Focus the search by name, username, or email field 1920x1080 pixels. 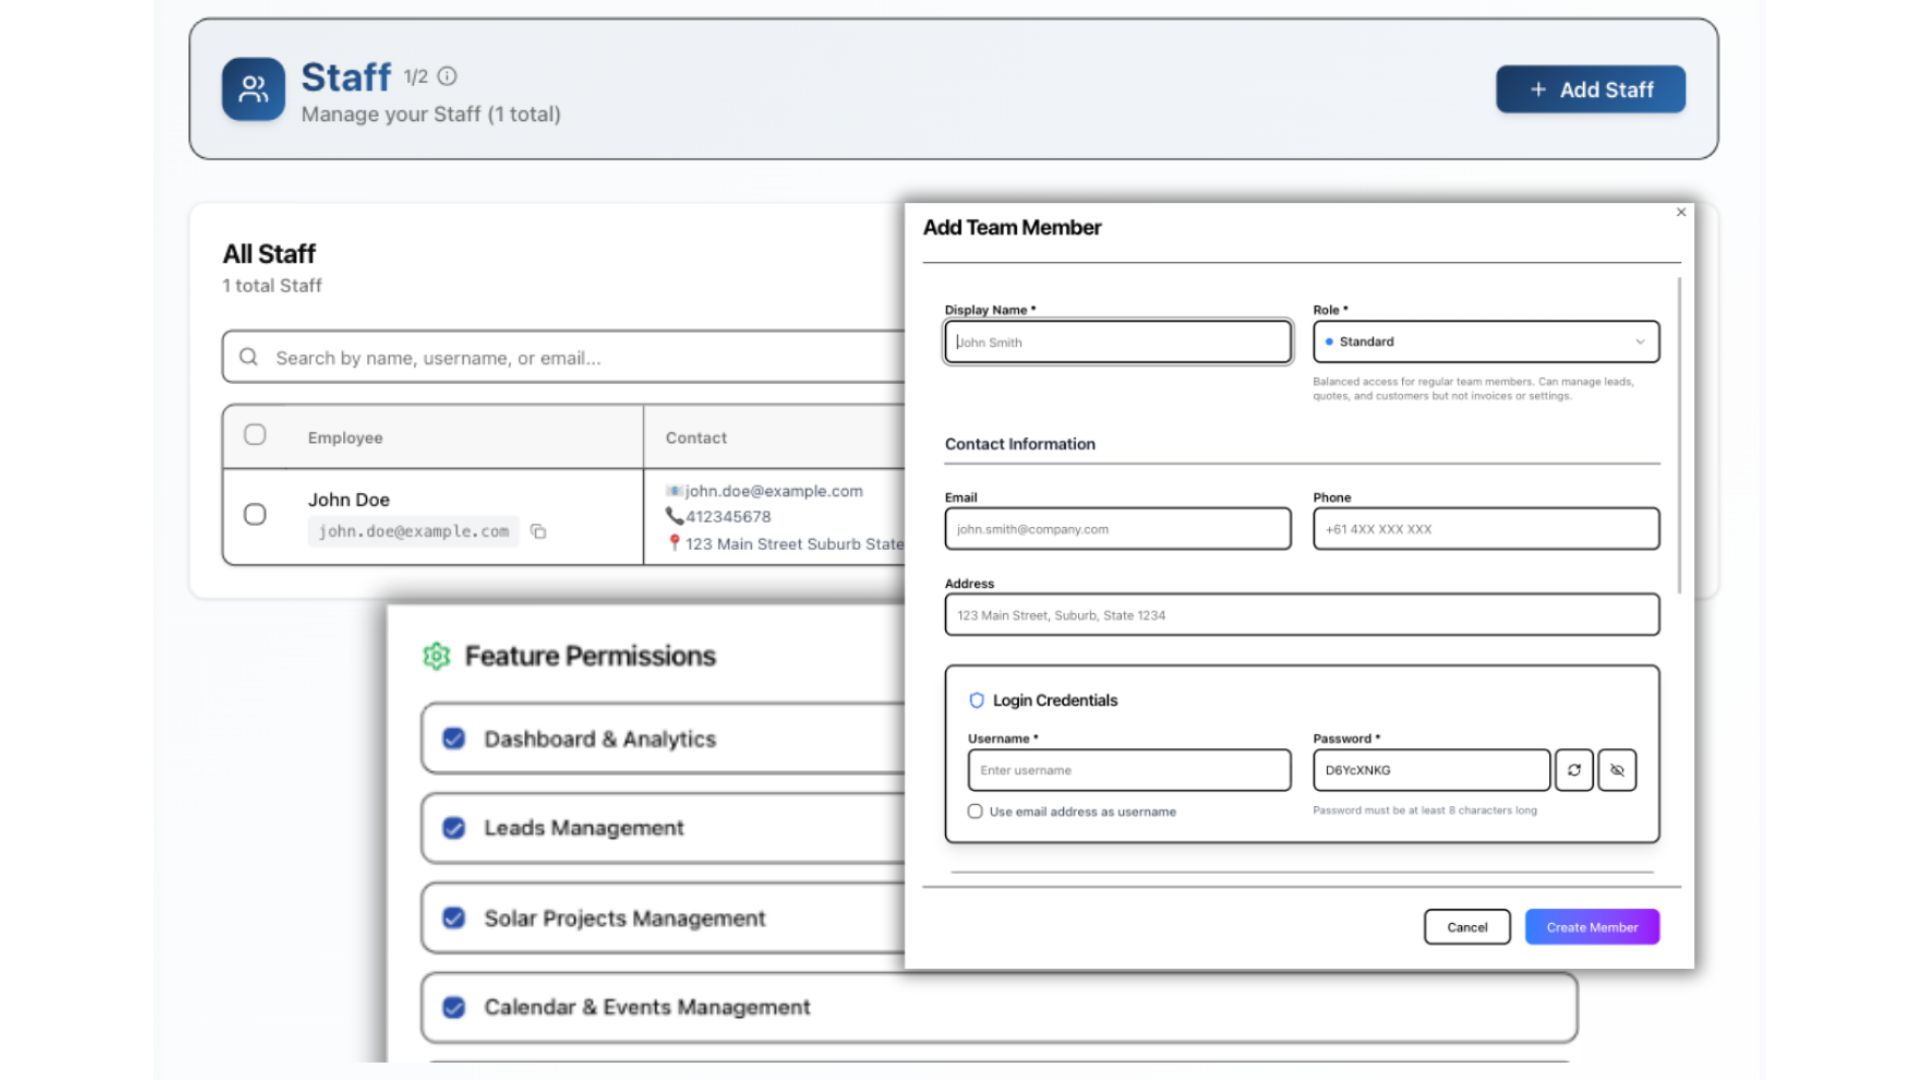coord(563,357)
